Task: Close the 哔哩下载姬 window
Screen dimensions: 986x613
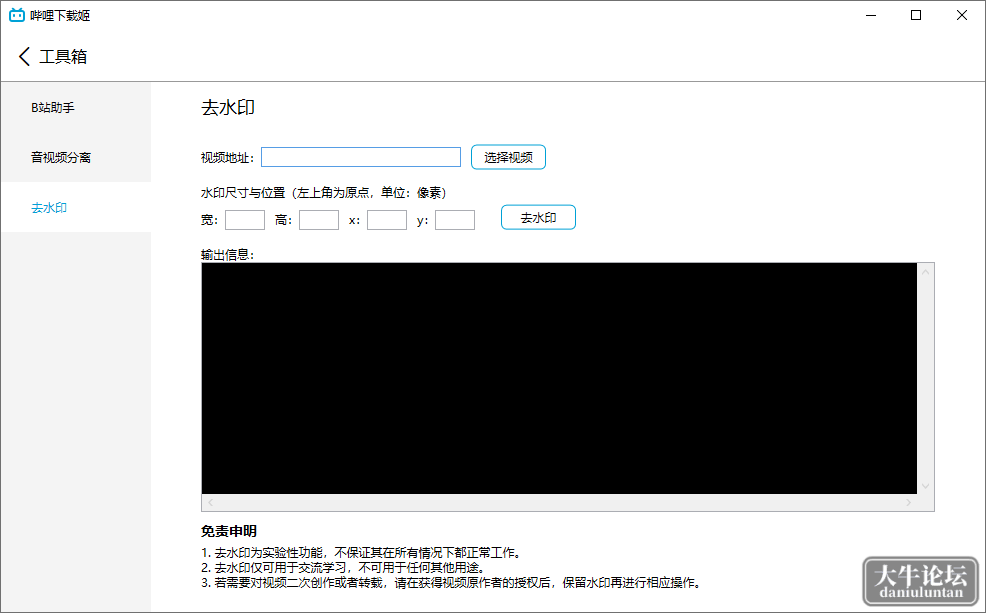Action: (962, 15)
